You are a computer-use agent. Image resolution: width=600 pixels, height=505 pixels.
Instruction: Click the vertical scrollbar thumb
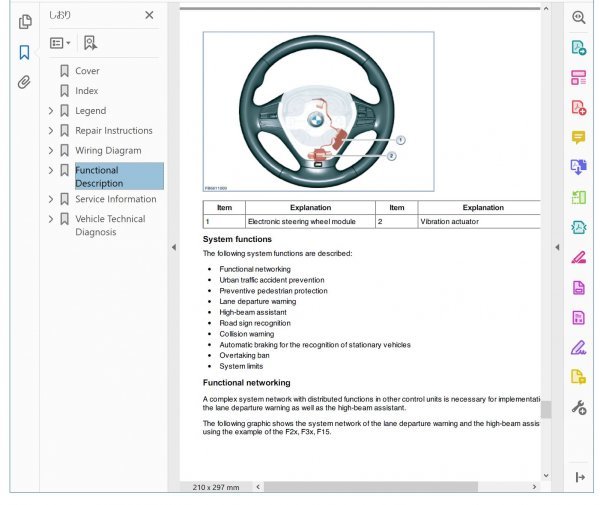pyautogui.click(x=546, y=410)
